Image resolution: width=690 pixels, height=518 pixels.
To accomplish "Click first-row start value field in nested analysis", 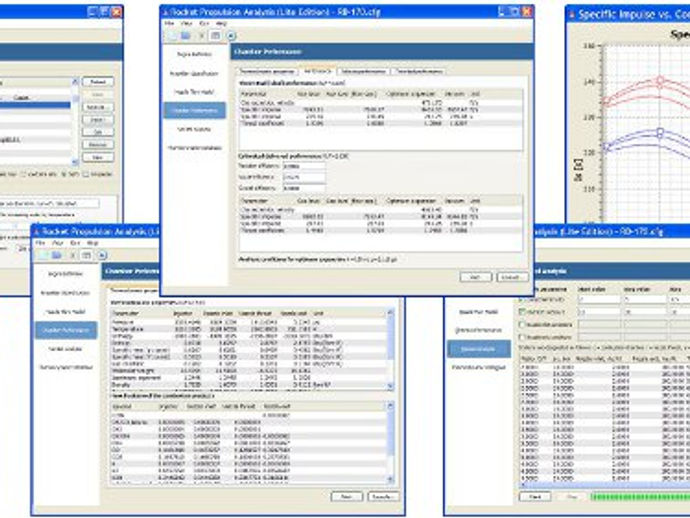I will [x=599, y=299].
